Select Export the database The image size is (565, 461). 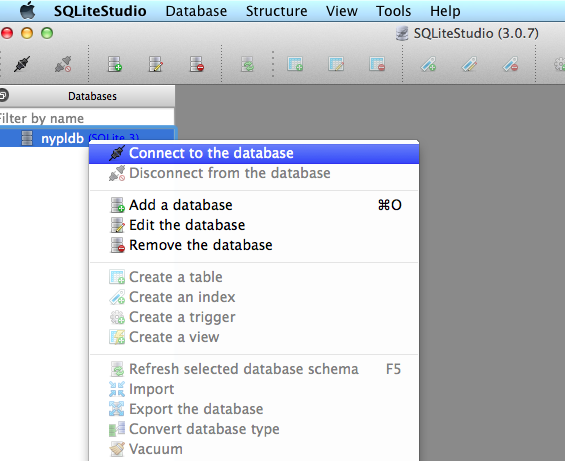(x=254, y=409)
